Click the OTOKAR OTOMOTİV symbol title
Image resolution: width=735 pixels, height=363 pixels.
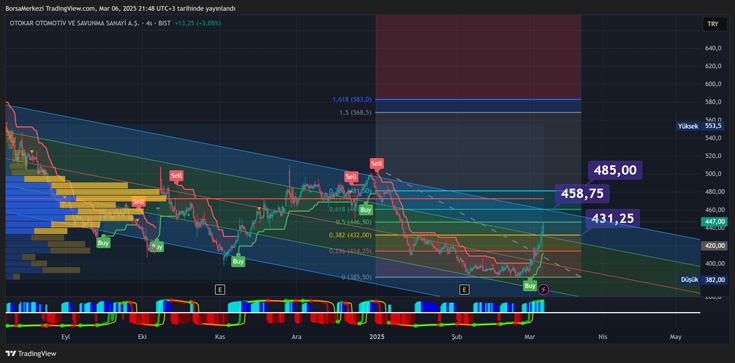pos(76,23)
